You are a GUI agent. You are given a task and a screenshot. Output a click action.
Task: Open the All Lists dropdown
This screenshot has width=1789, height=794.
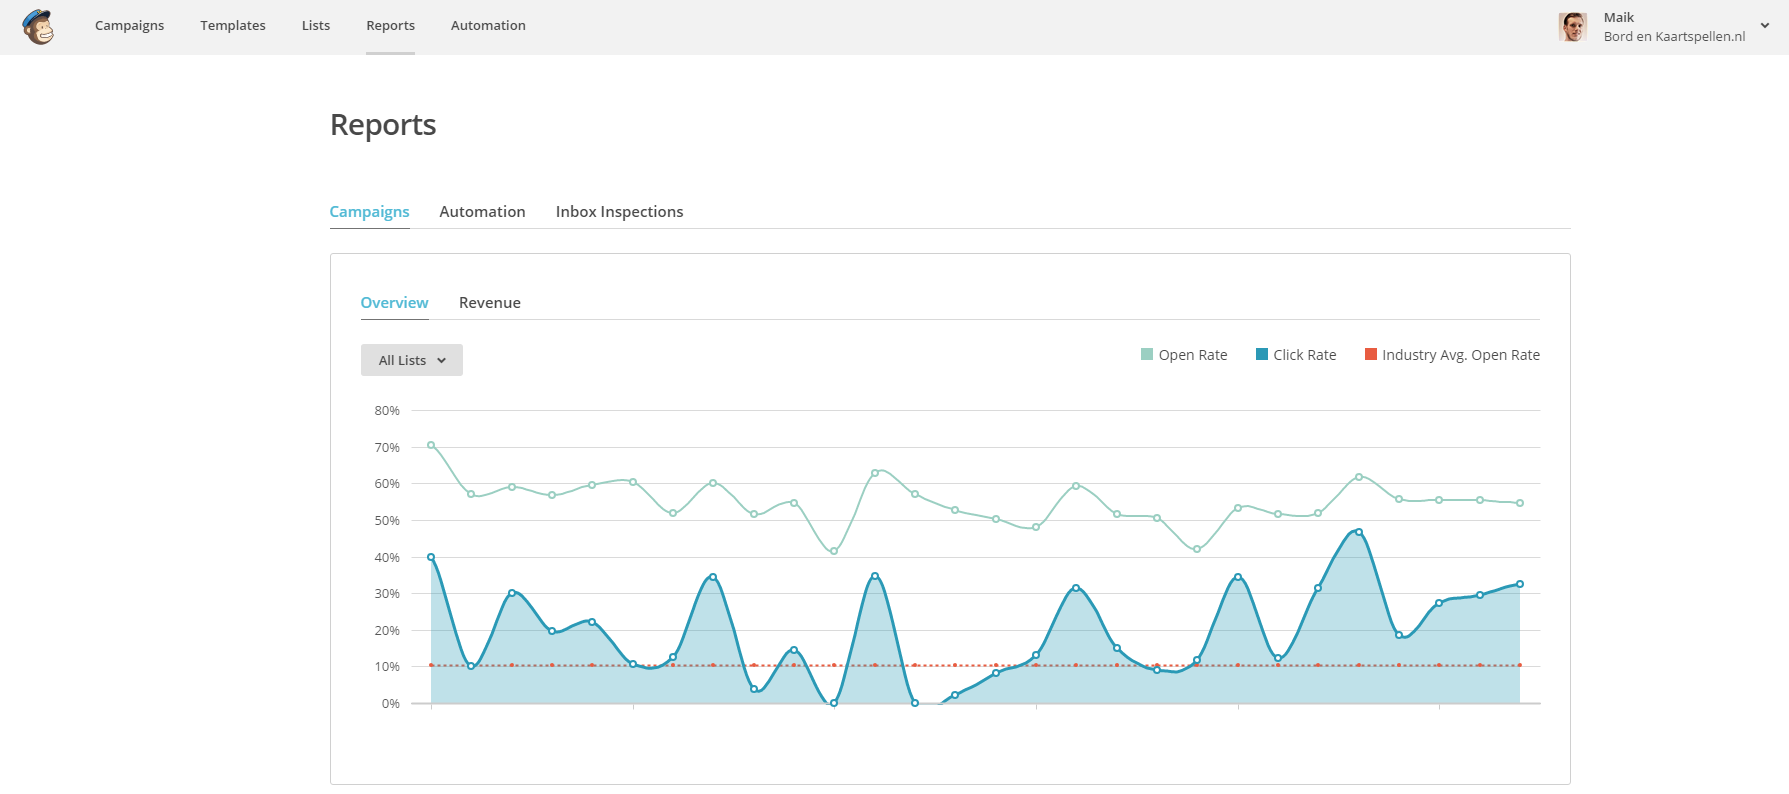point(412,360)
